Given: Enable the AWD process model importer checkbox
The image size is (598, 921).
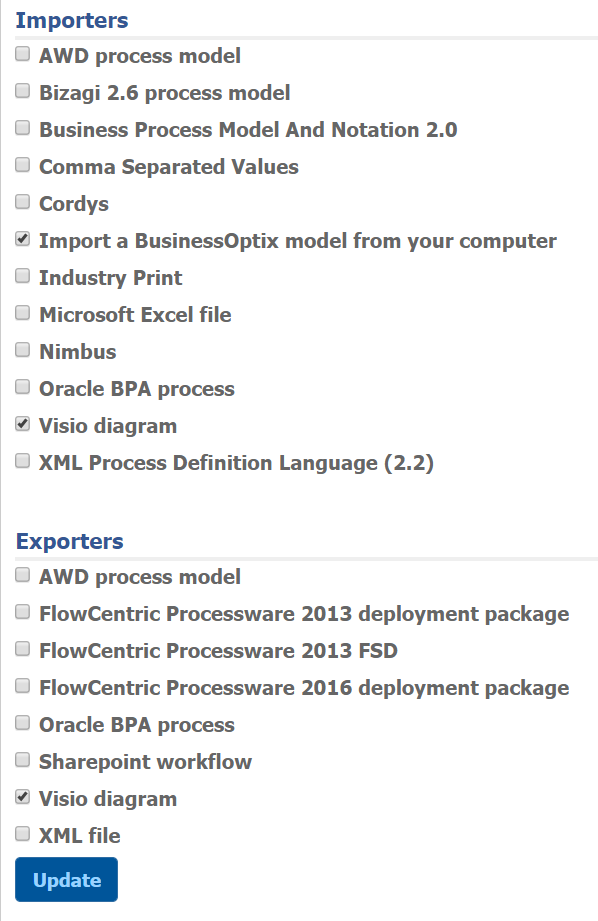Looking at the screenshot, I should (22, 54).
